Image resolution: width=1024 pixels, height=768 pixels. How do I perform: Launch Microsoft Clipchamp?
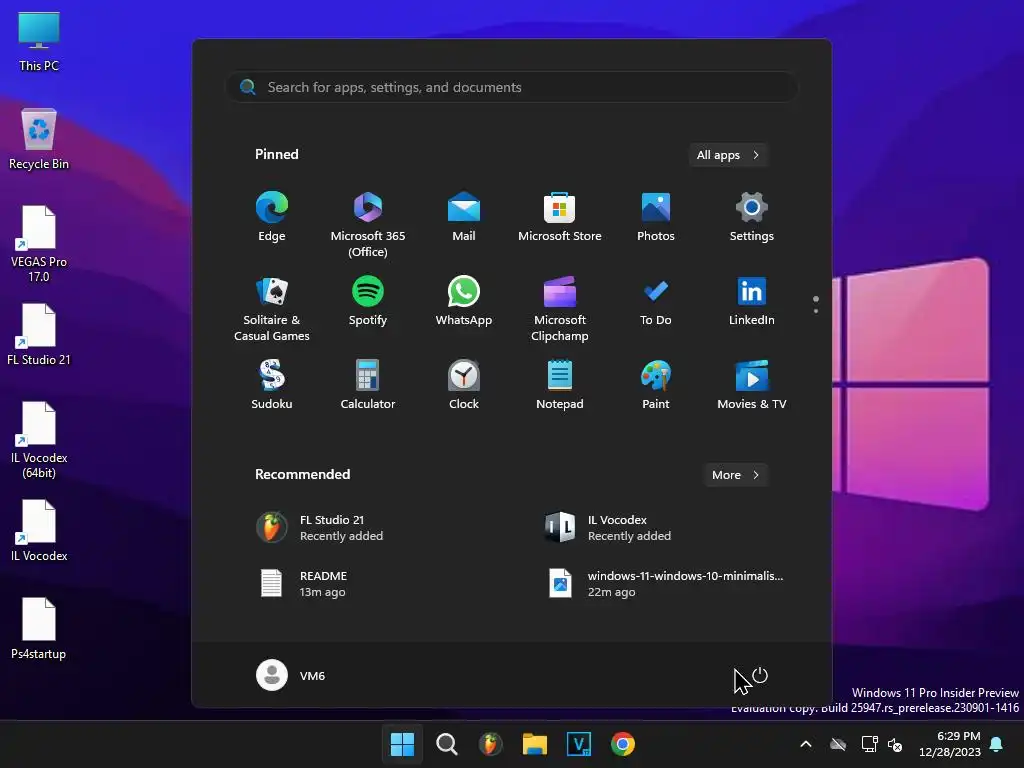point(560,308)
